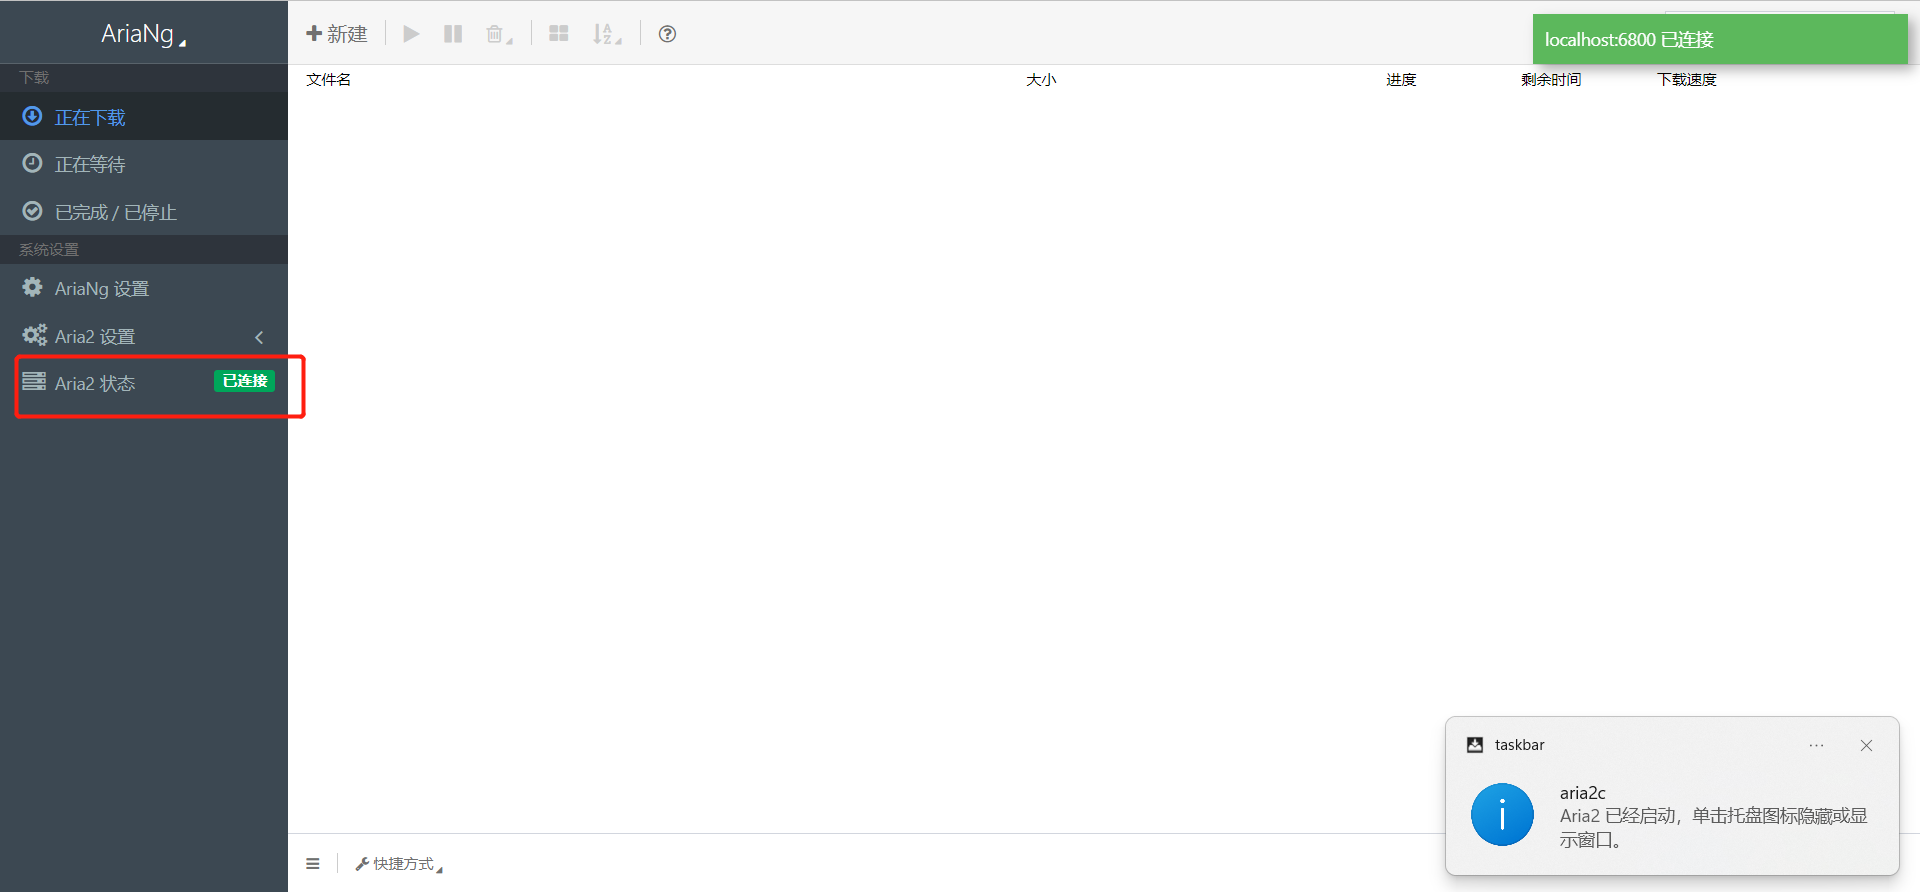
Task: Open 已完成 / 已停止 list
Action: point(144,212)
